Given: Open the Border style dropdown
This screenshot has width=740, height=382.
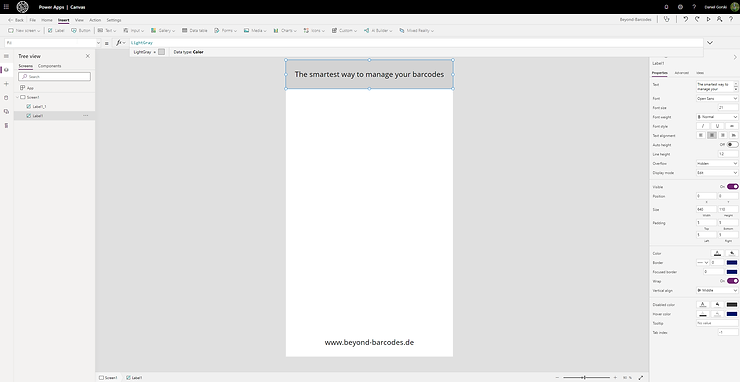Looking at the screenshot, I should tap(703, 263).
